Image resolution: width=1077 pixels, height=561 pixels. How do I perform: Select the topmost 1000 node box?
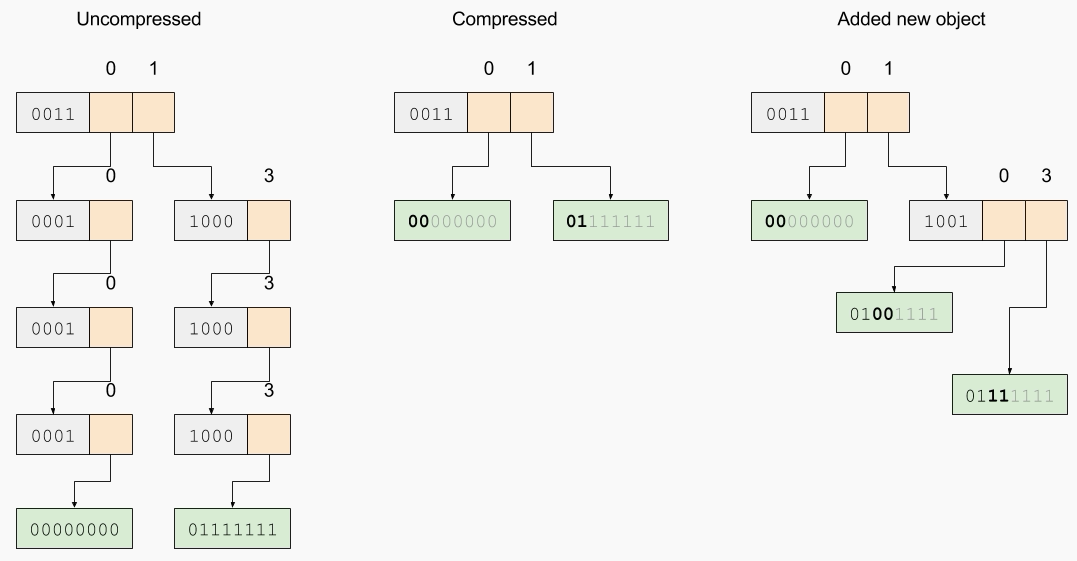[211, 221]
